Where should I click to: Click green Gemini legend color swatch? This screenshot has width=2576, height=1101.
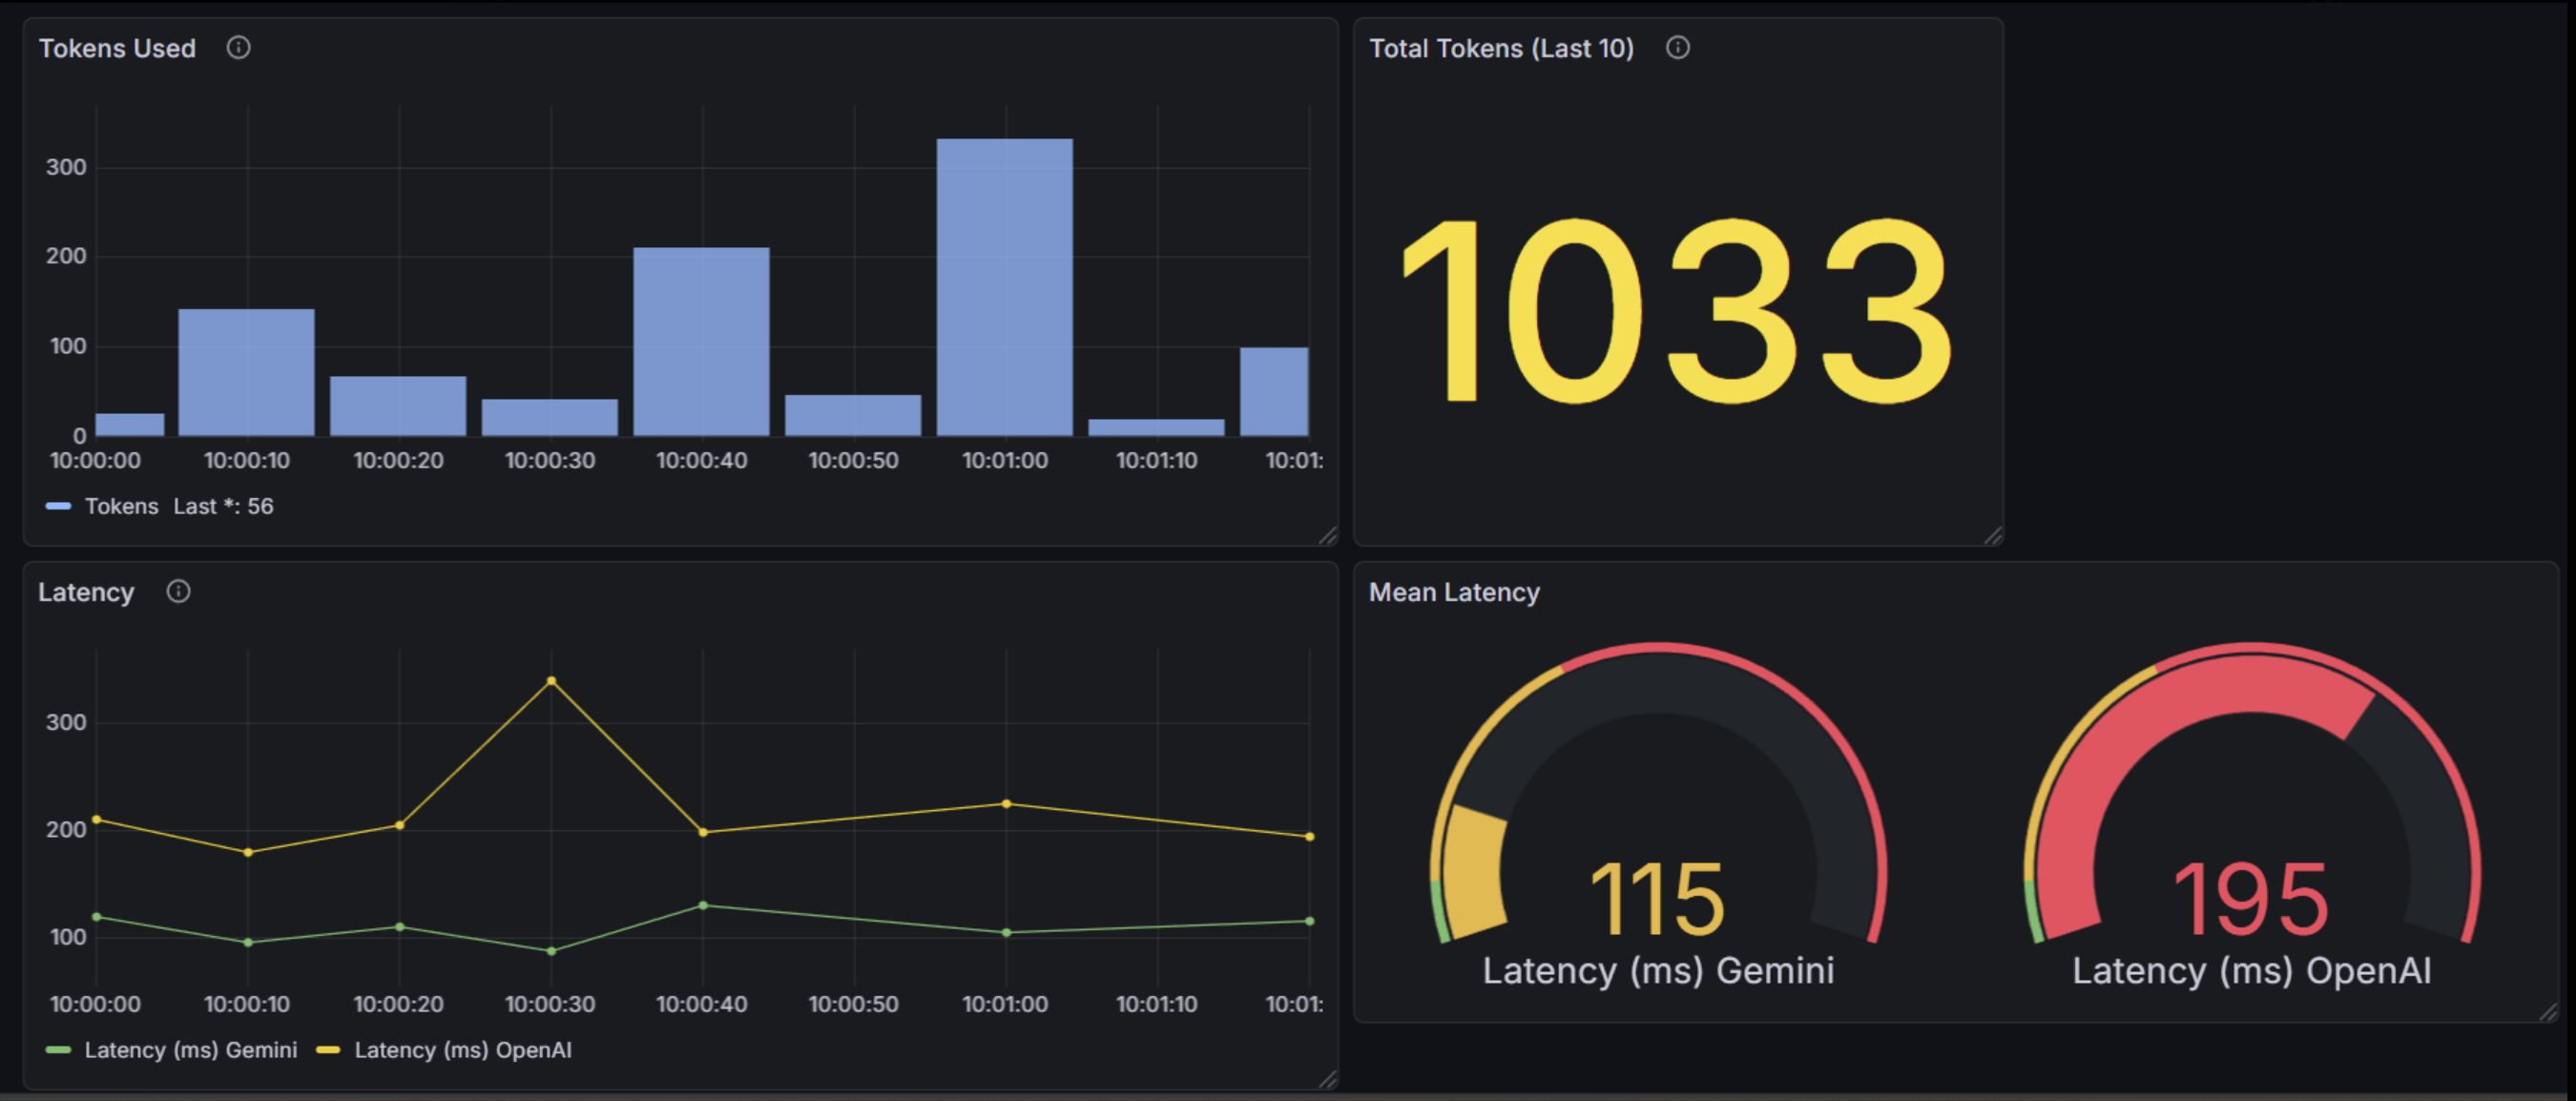pyautogui.click(x=58, y=1050)
